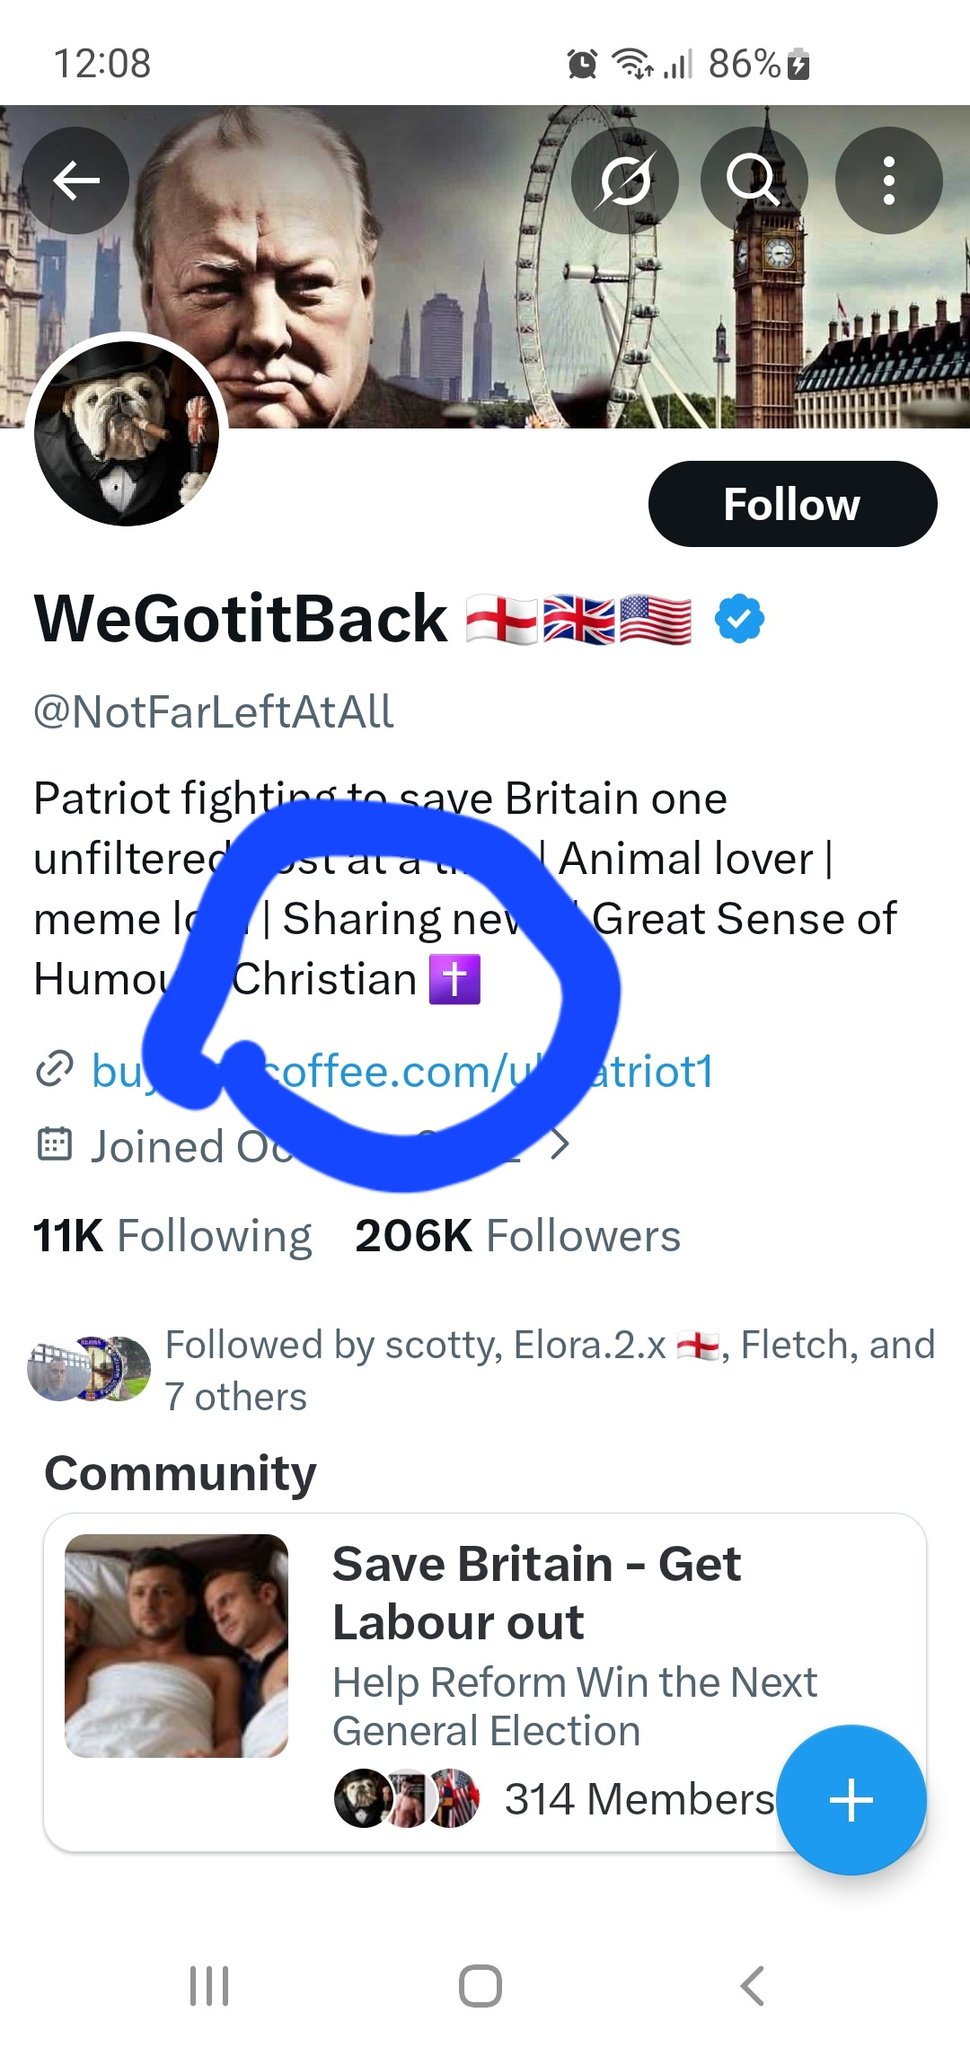Open profile search magnifier icon

(x=754, y=181)
